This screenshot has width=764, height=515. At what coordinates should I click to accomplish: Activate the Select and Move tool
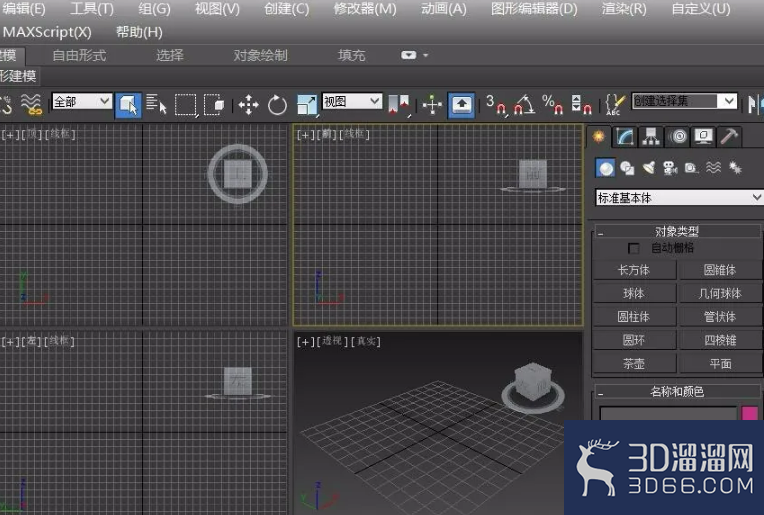[x=248, y=105]
